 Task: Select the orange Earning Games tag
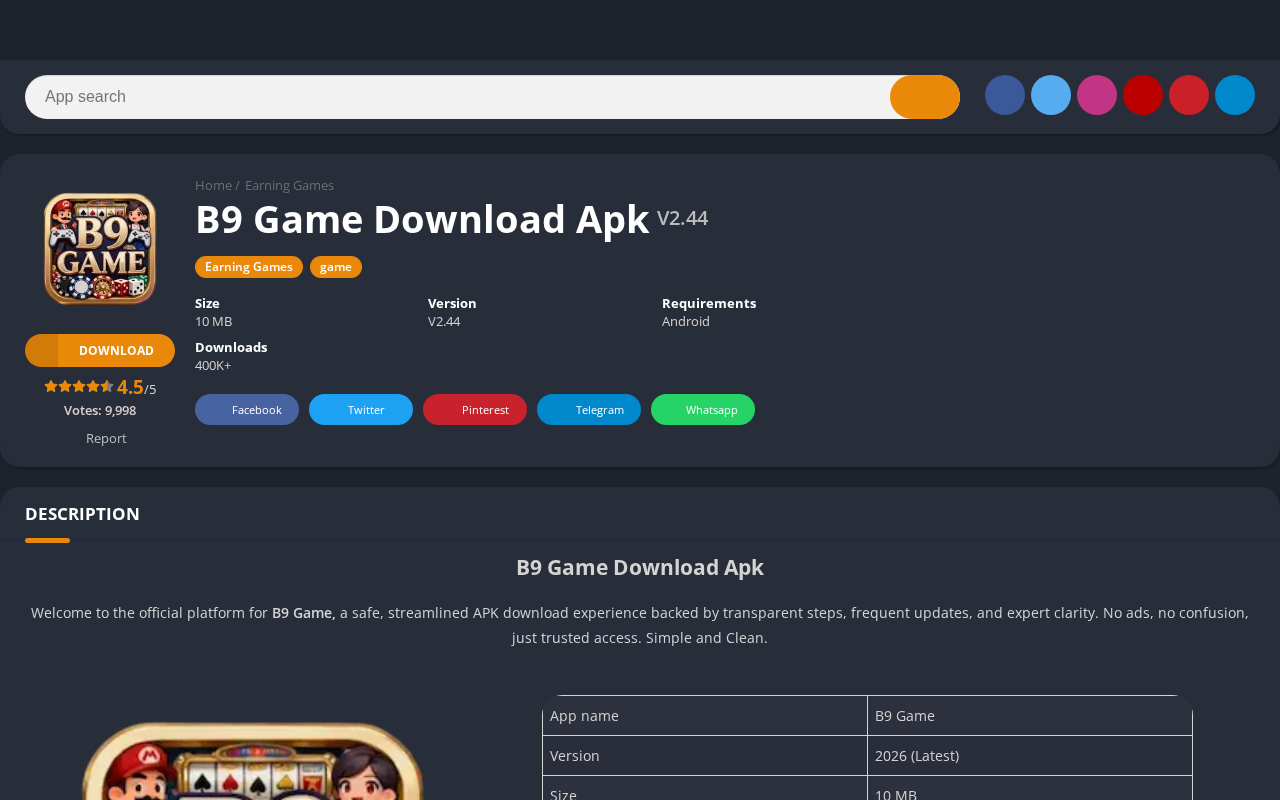[x=249, y=267]
